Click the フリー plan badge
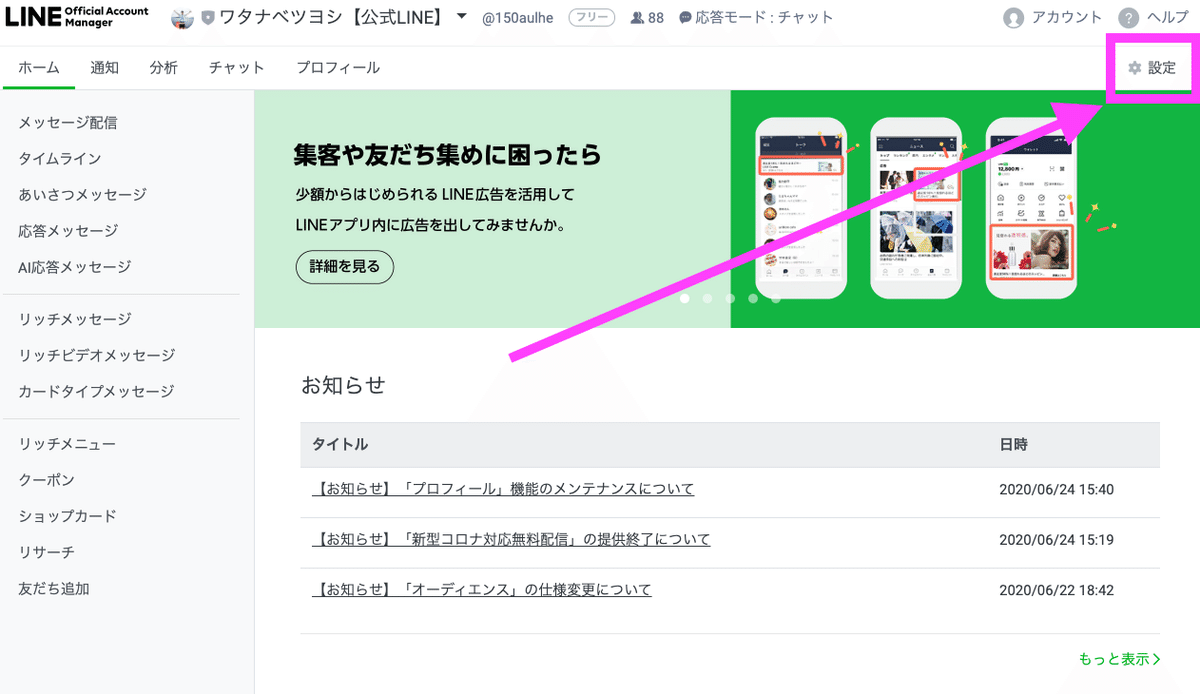The height and width of the screenshot is (694, 1200). click(592, 17)
